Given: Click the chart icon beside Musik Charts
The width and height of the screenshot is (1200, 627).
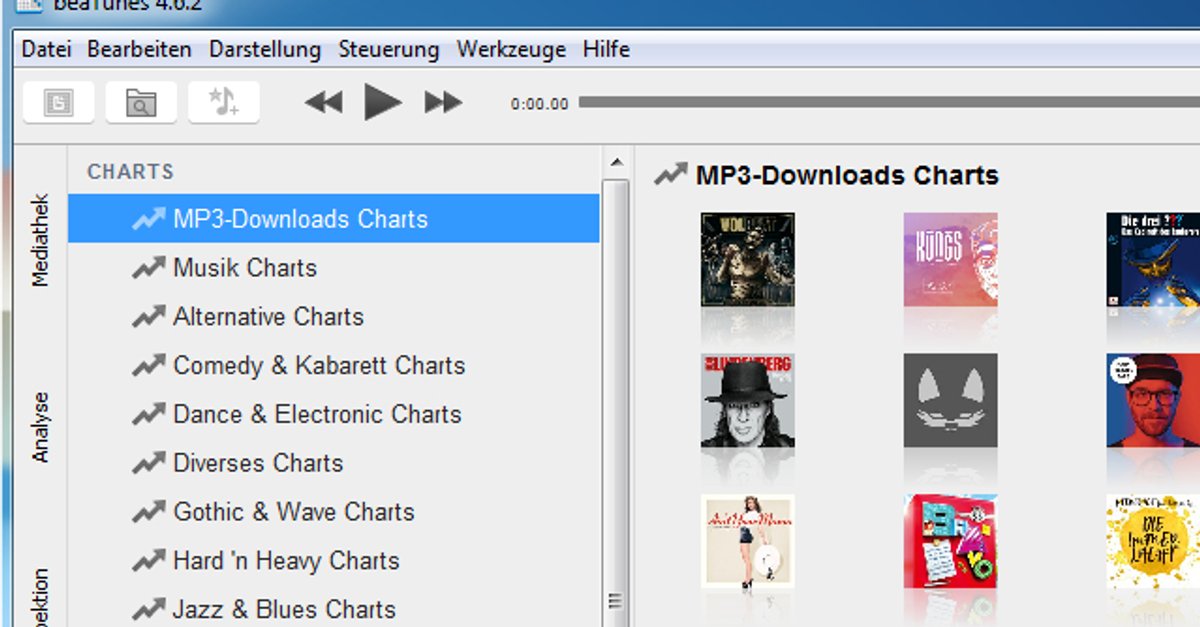Looking at the screenshot, I should [148, 268].
